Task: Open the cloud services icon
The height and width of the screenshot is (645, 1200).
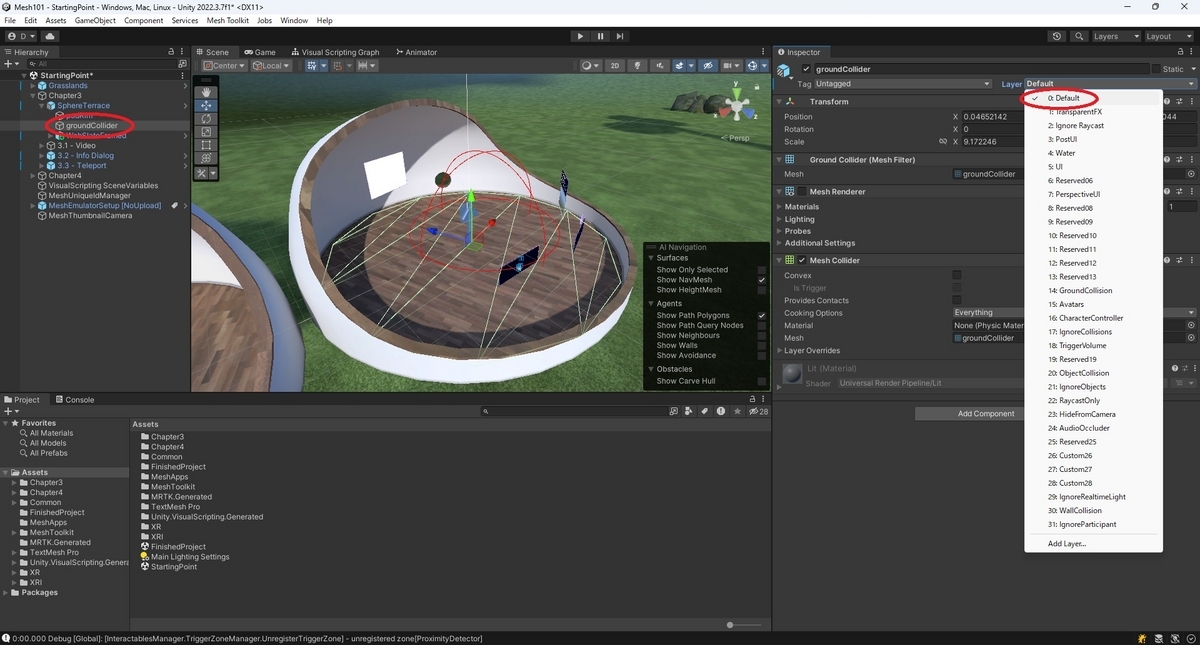Action: pyautogui.click(x=49, y=36)
